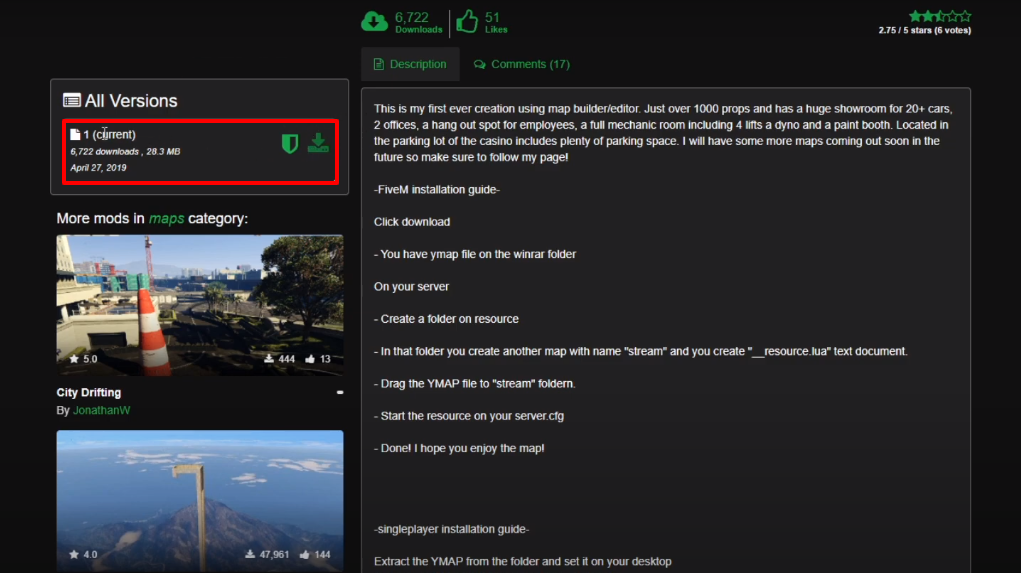Click the five-star rating widget
1021x573 pixels.
tap(940, 16)
